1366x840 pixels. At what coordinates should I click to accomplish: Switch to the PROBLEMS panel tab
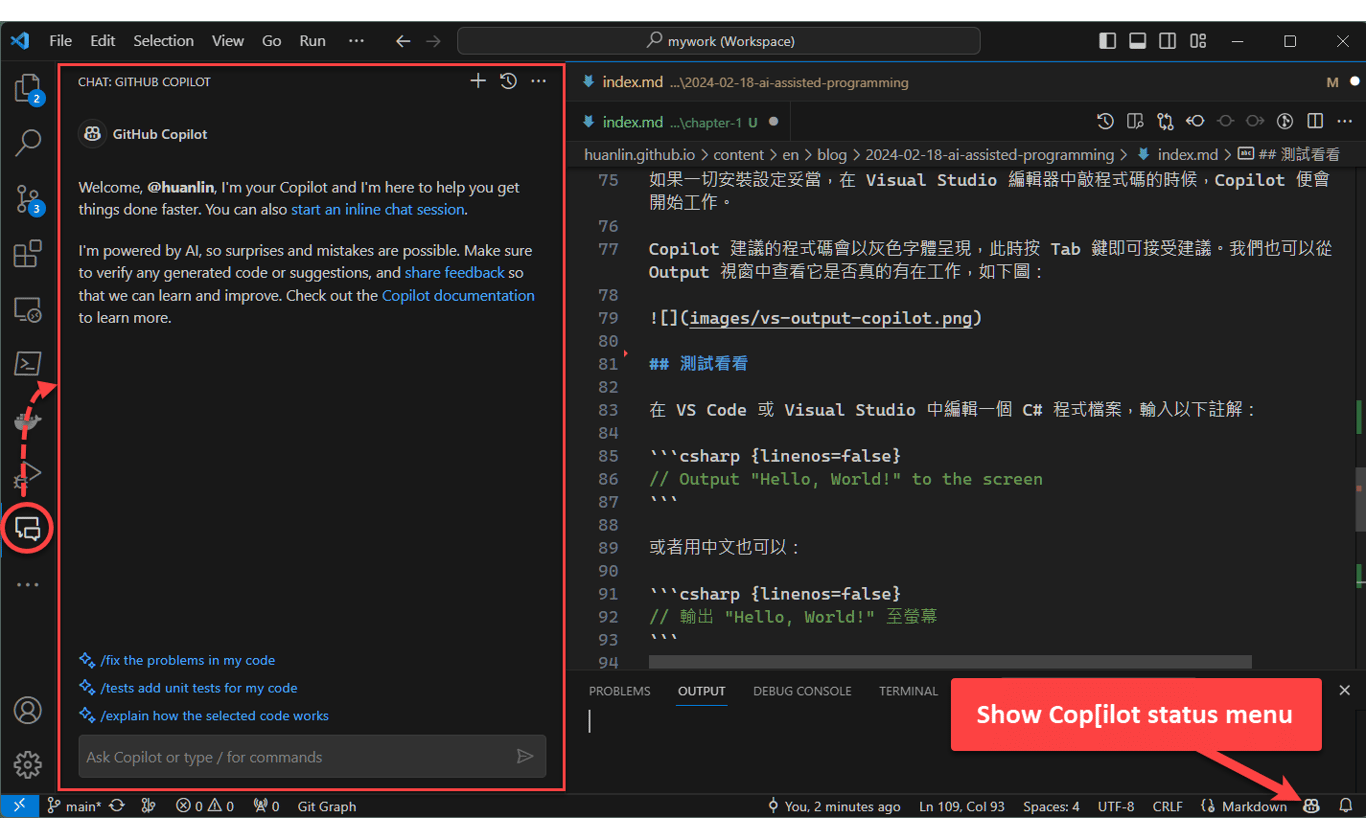[x=620, y=691]
